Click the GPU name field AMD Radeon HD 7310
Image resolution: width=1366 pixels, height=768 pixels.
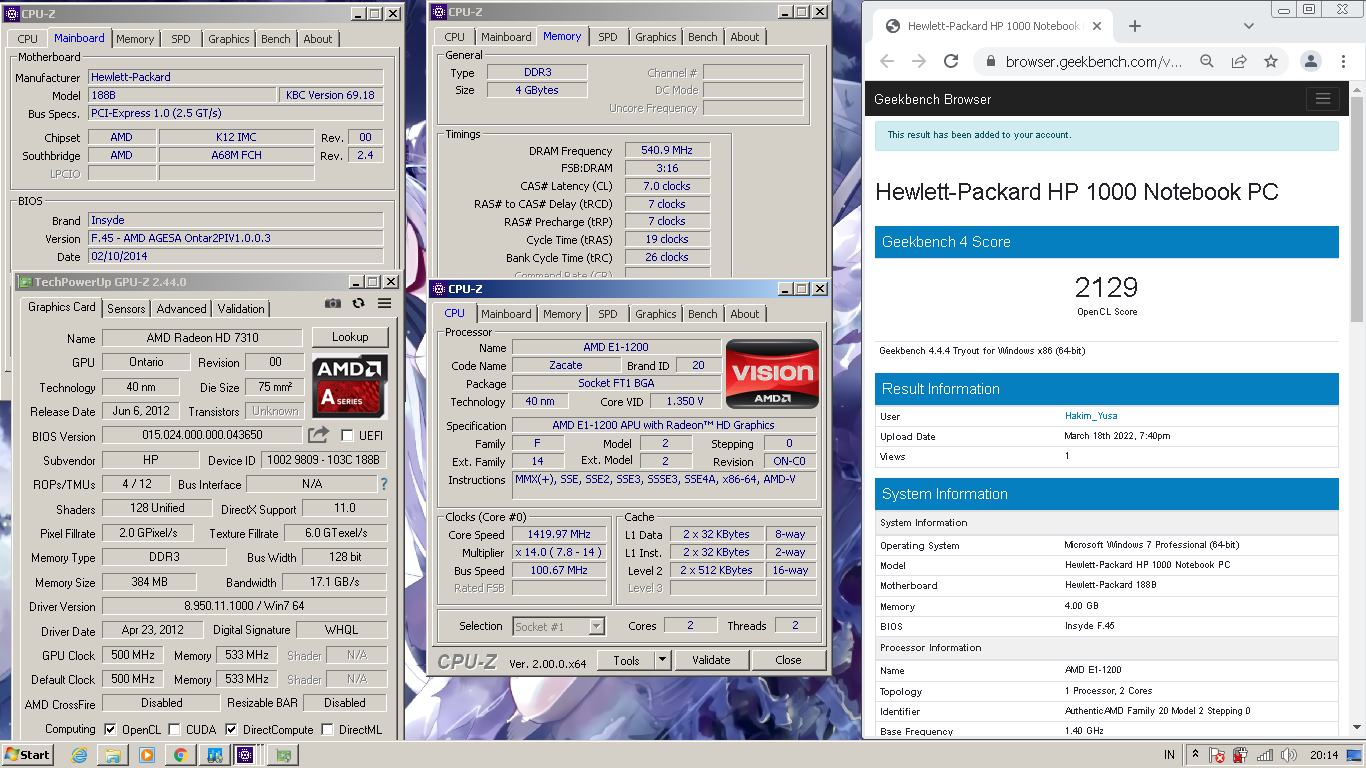pyautogui.click(x=202, y=338)
